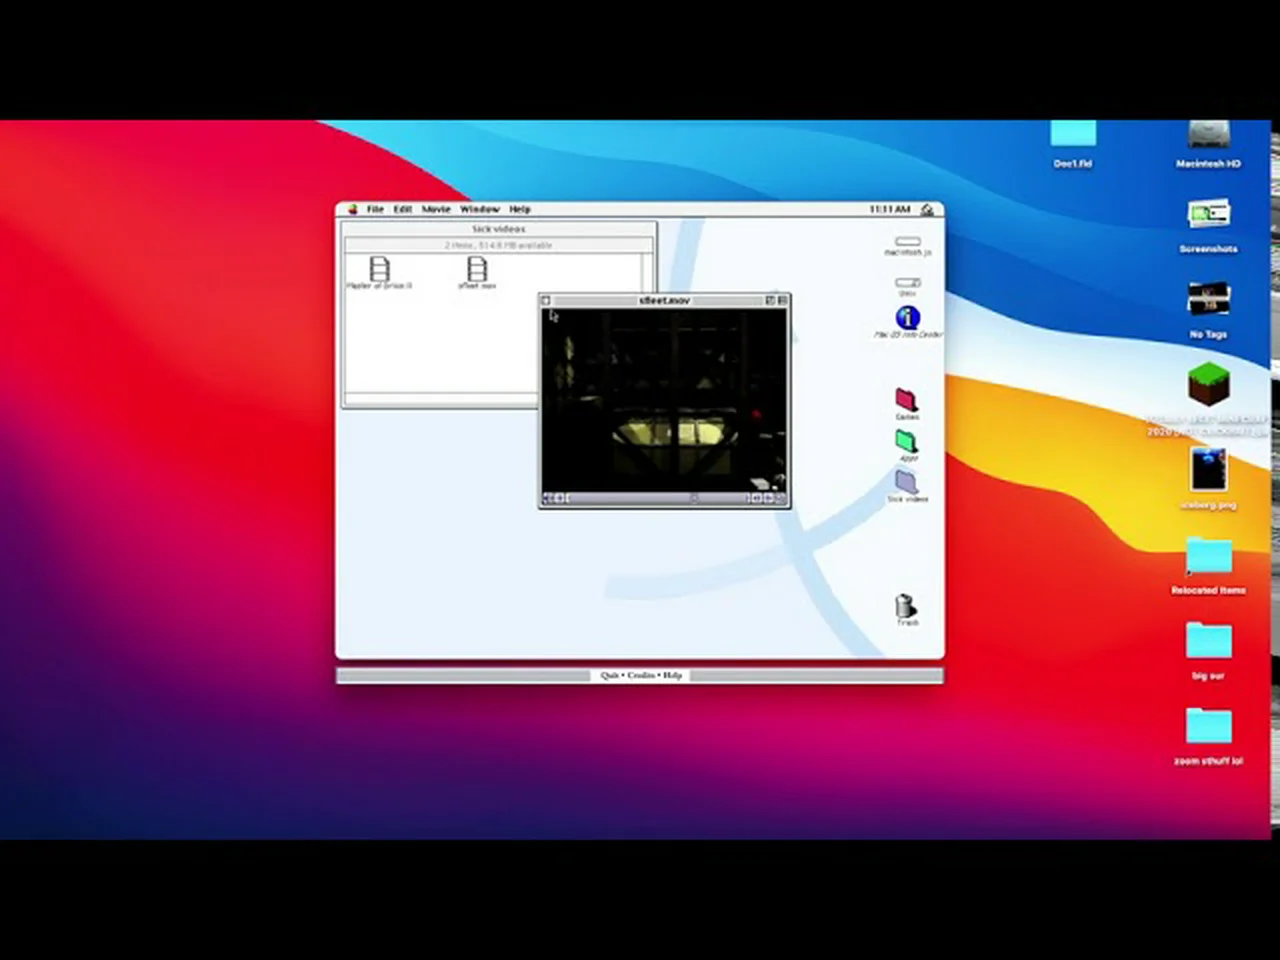1280x960 pixels.
Task: Collapse the sfleet.mov window with windowshade box
Action: (x=782, y=300)
